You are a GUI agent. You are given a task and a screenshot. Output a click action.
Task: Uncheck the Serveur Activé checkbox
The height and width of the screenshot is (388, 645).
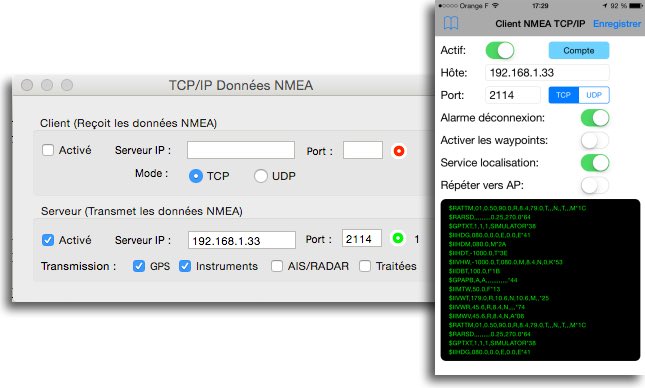pos(48,240)
